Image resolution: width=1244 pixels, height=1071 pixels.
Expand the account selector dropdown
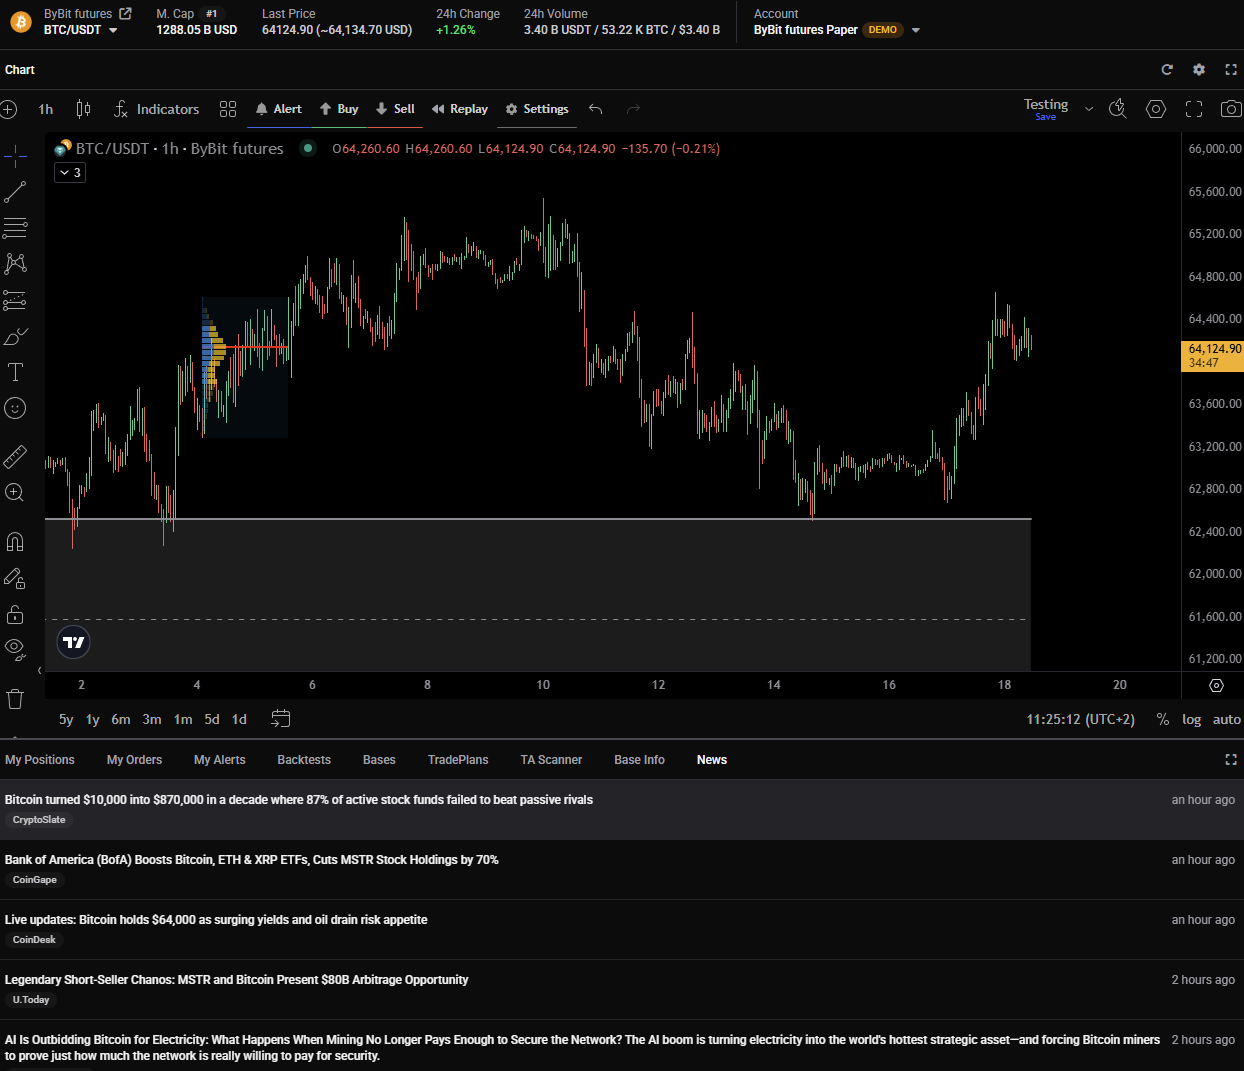[x=916, y=30]
